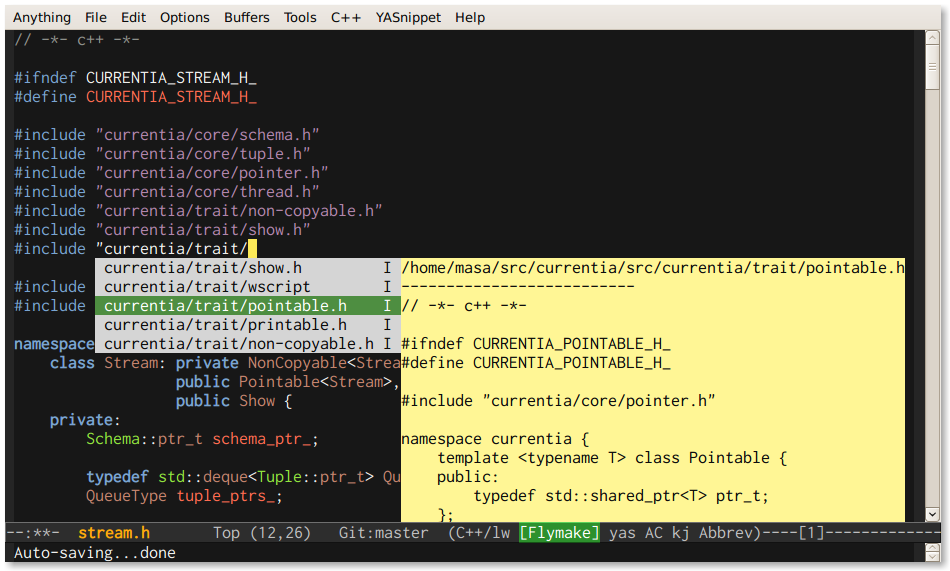Viewport: 950px width, 571px height.
Task: Click scrollbar down arrow of editor
Action: [x=932, y=515]
